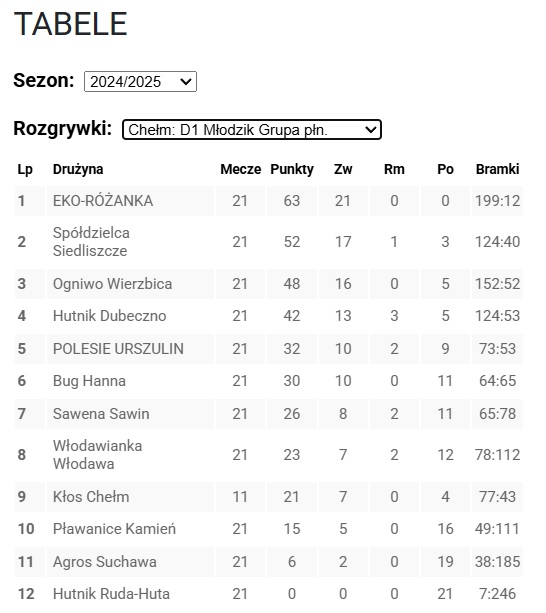Select Spółdzielca Siedliszcze team name
Viewport: 546px width, 613px height.
click(x=91, y=242)
